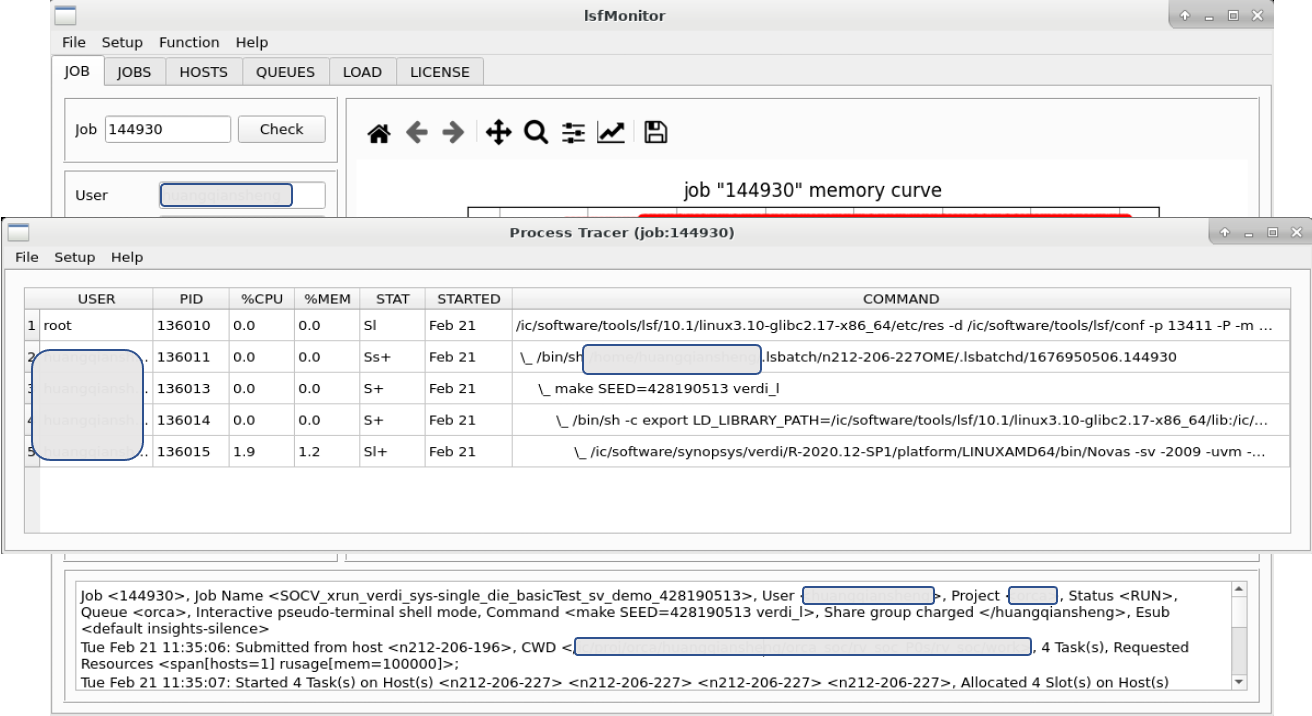
Task: Open File menu in Process Tracer window
Action: pos(26,257)
